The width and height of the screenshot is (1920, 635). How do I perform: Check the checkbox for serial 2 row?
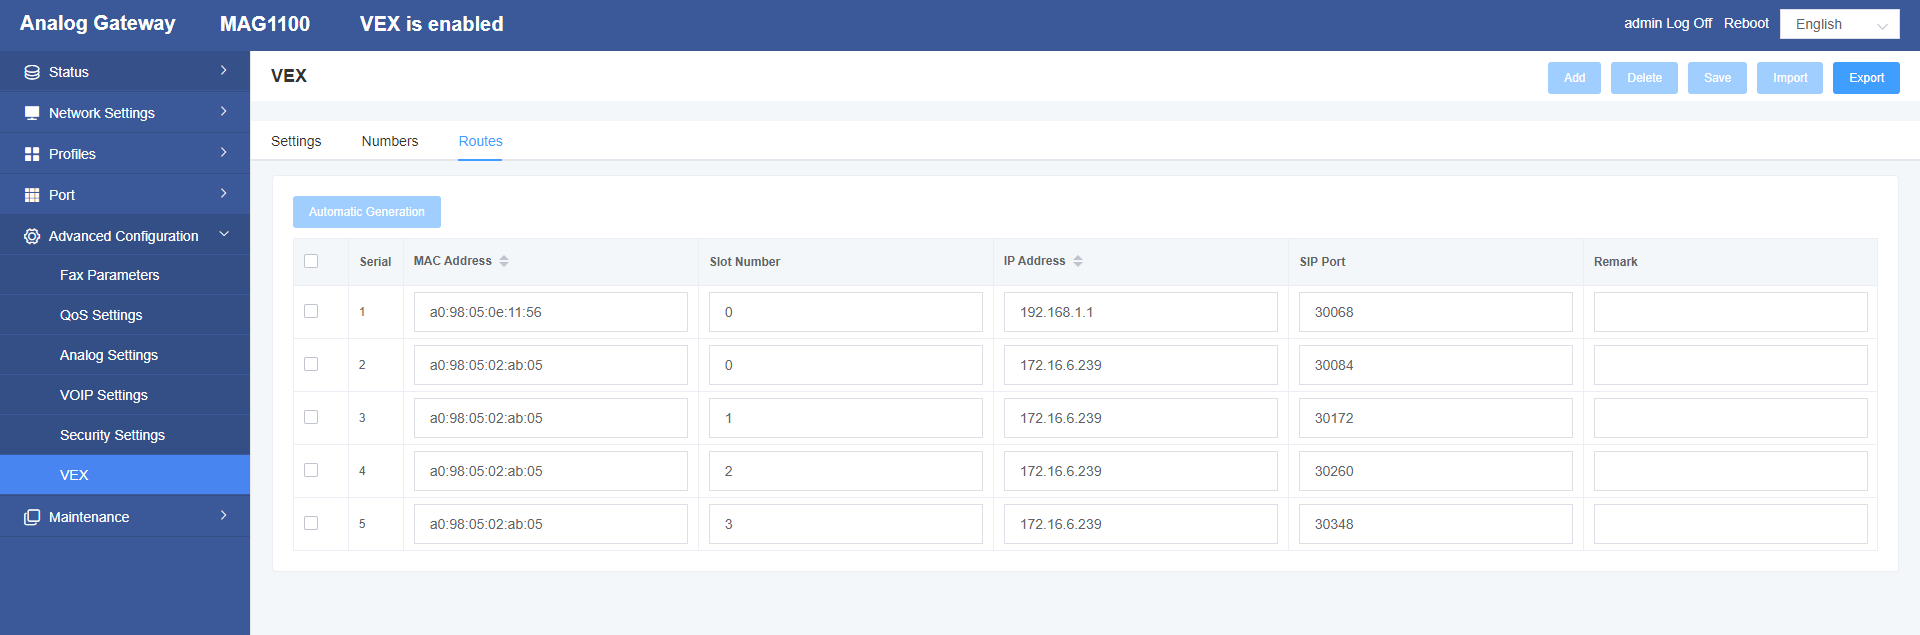pos(311,364)
